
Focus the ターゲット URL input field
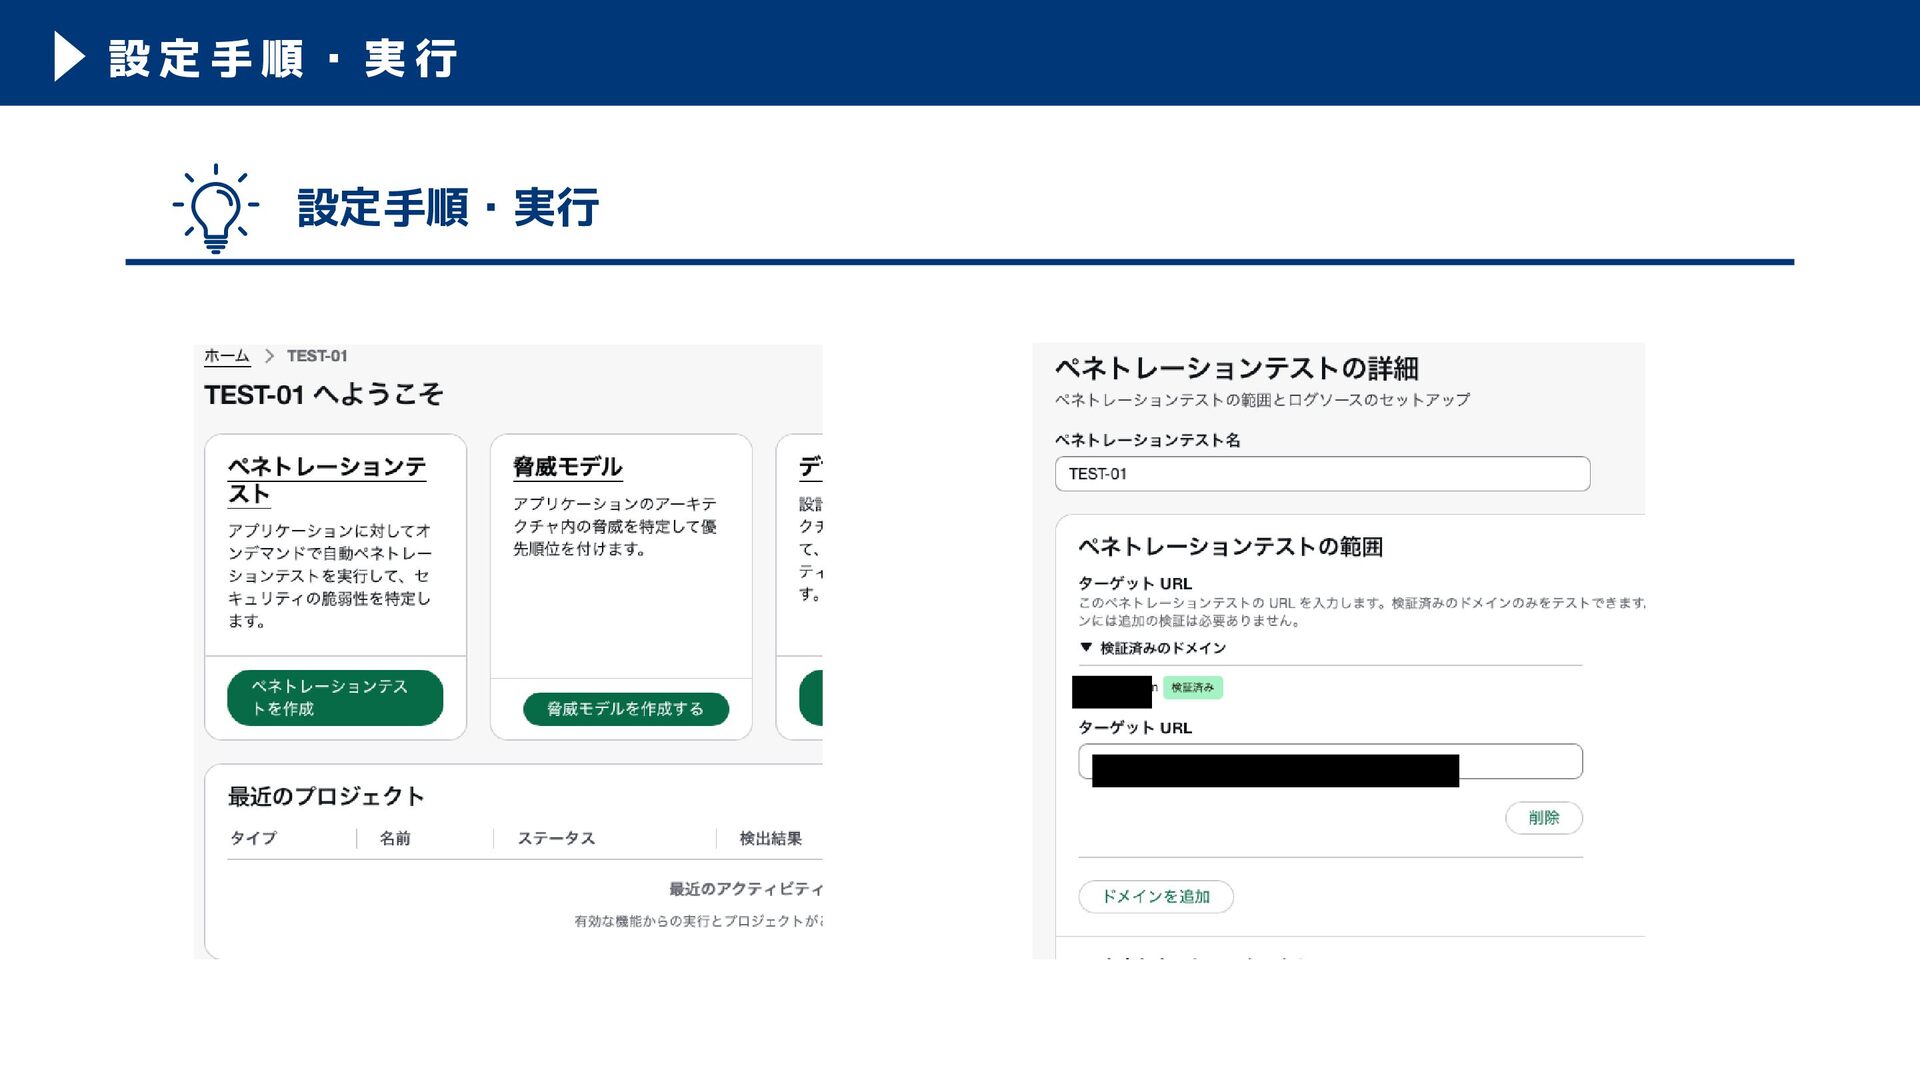(1330, 762)
